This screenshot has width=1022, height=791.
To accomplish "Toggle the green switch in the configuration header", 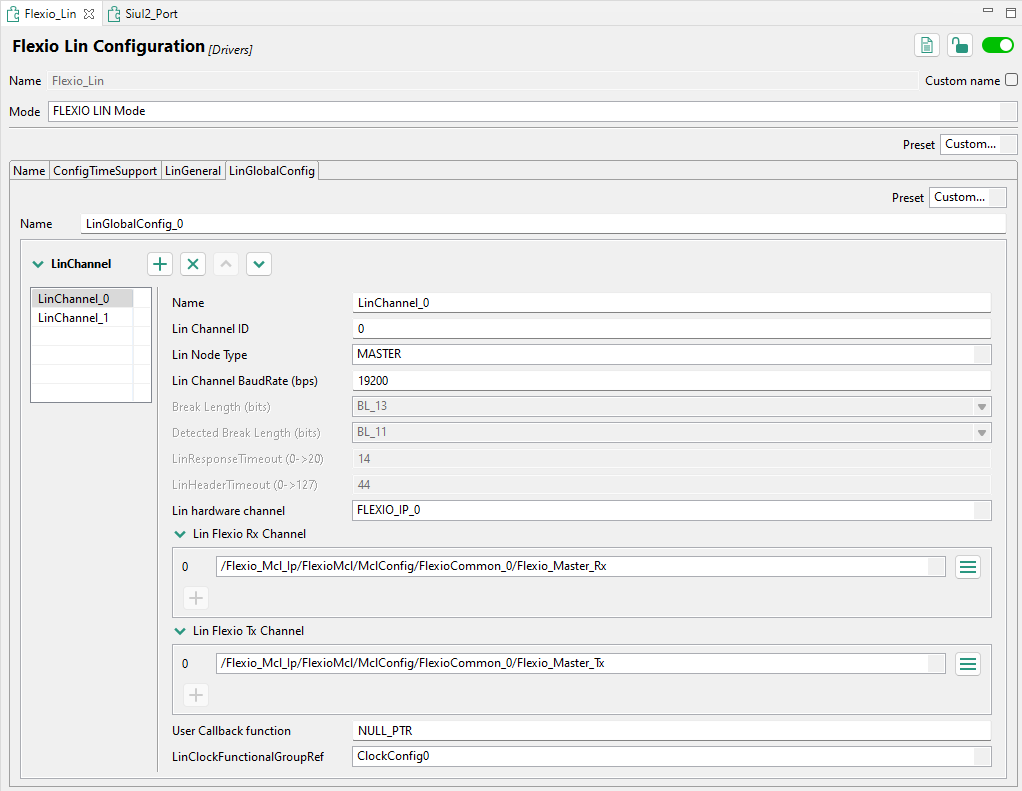I will click(x=997, y=45).
